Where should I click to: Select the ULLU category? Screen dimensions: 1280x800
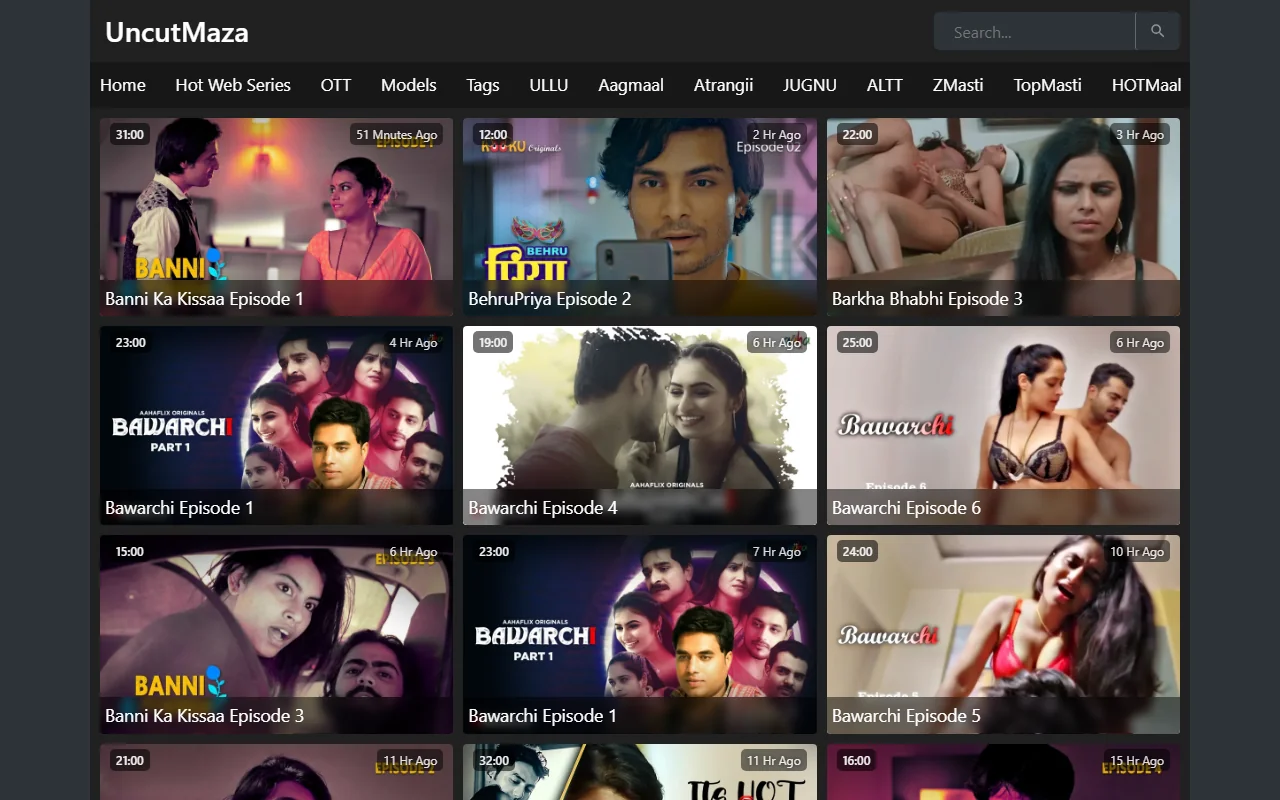tap(549, 85)
